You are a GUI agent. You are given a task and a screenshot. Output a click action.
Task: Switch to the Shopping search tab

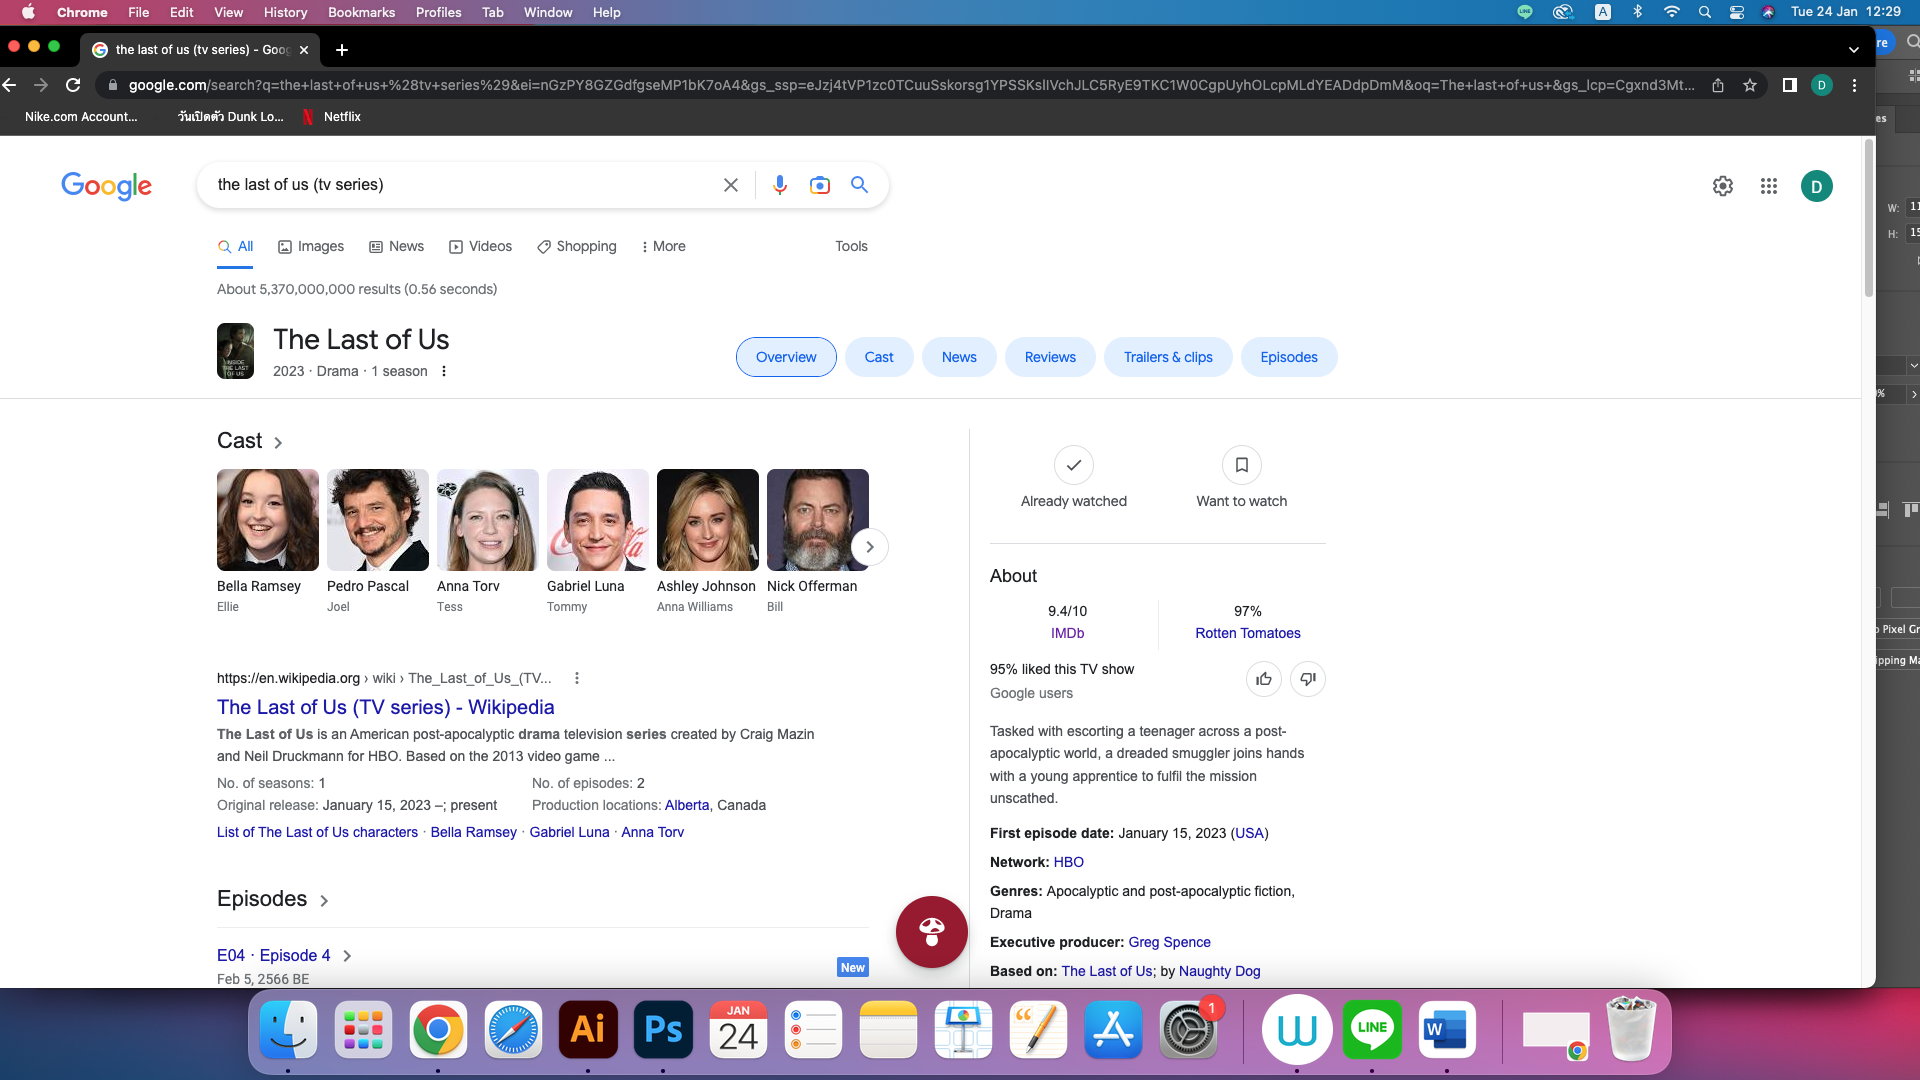[577, 247]
